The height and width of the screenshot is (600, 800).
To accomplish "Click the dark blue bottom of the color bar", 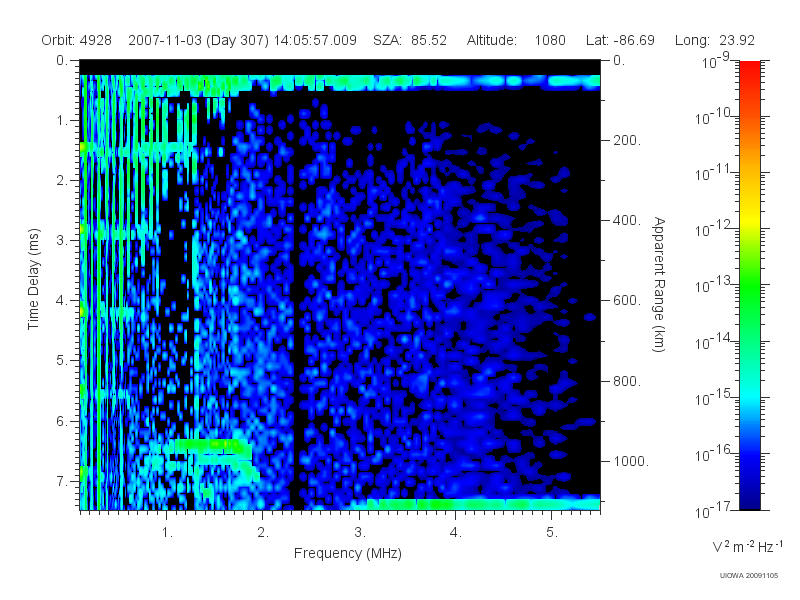I will point(749,490).
